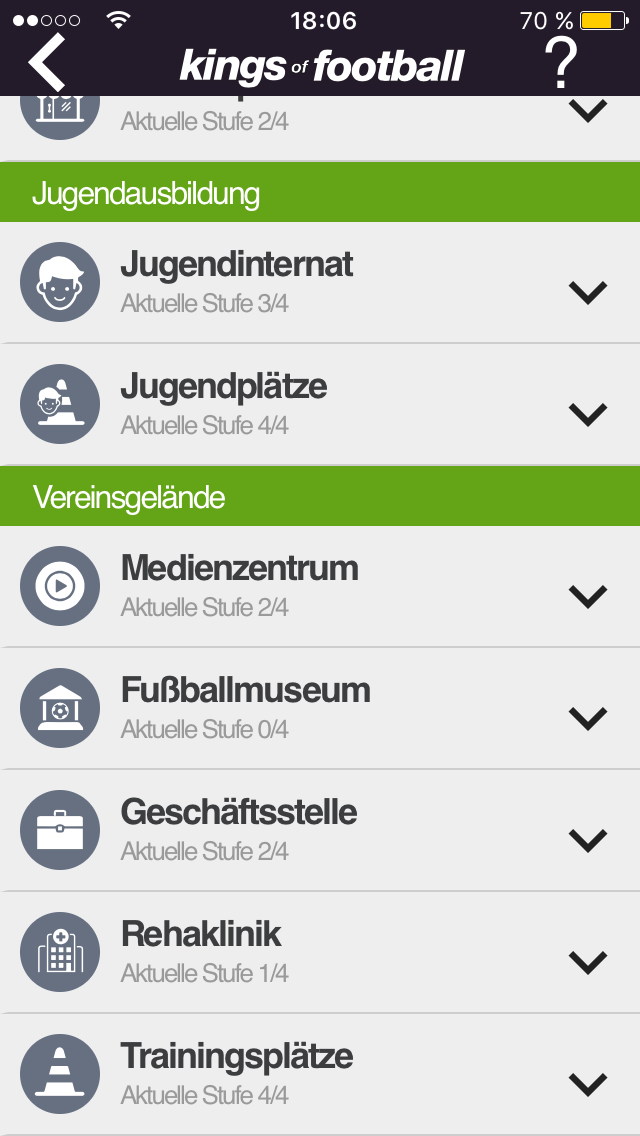The height and width of the screenshot is (1136, 640).
Task: Tap the back arrow in header
Action: pyautogui.click(x=47, y=62)
